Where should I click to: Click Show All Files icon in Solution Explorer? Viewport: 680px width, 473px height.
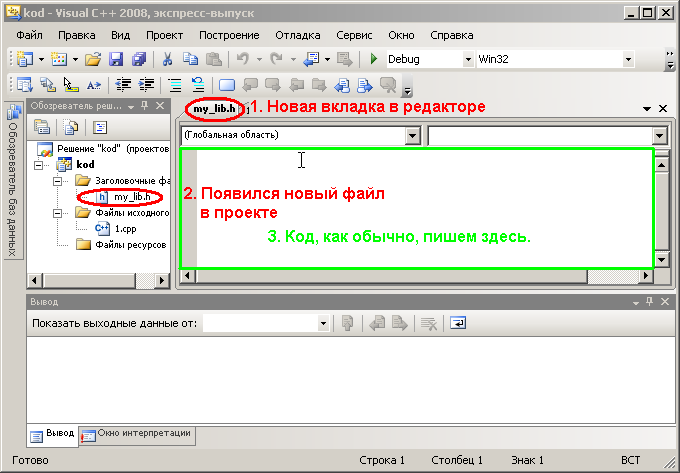(x=71, y=127)
